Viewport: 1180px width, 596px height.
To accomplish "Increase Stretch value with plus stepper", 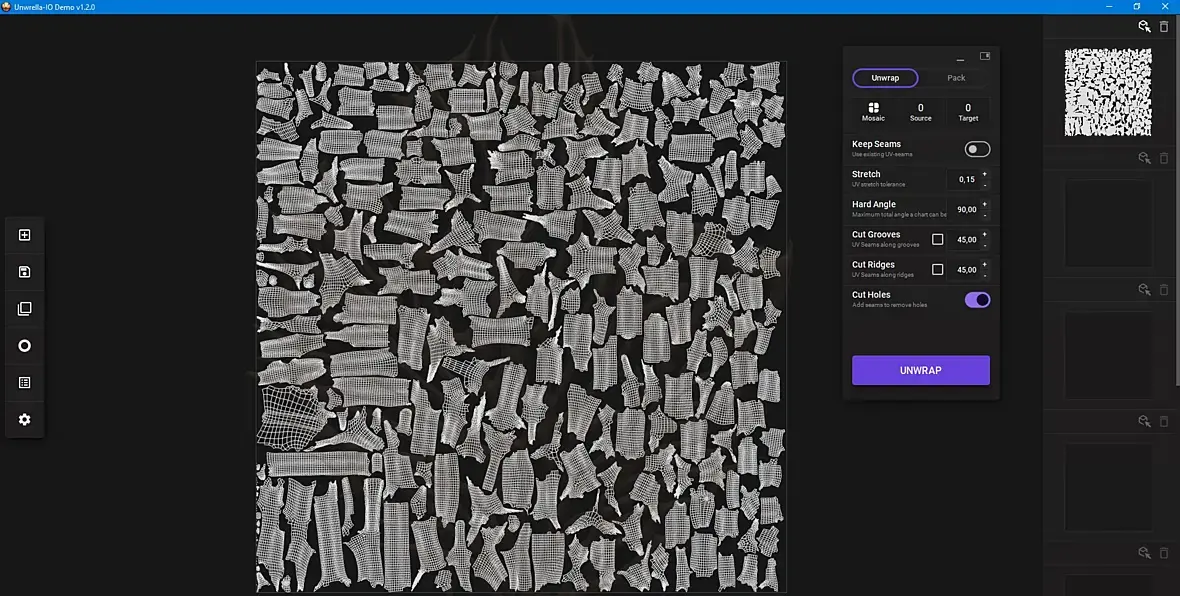I will pyautogui.click(x=984, y=174).
